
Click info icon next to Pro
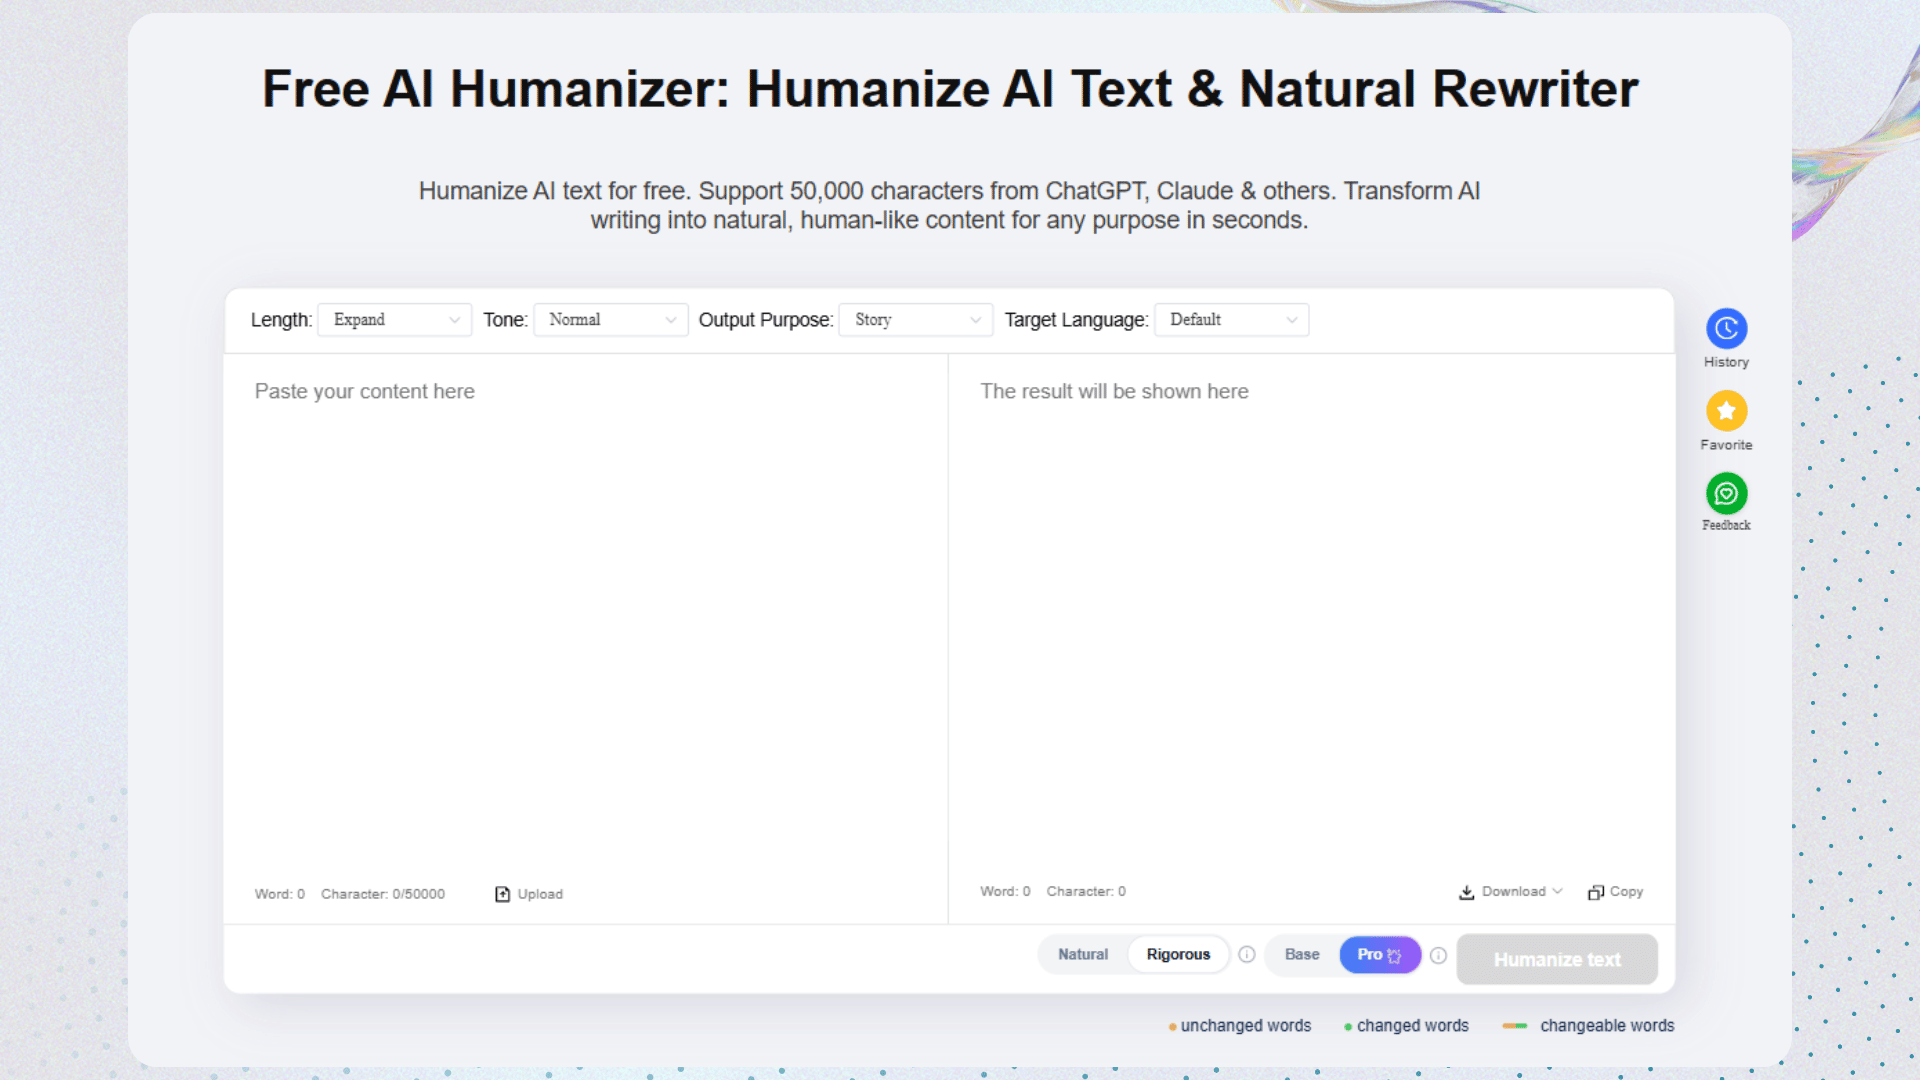[1438, 956]
